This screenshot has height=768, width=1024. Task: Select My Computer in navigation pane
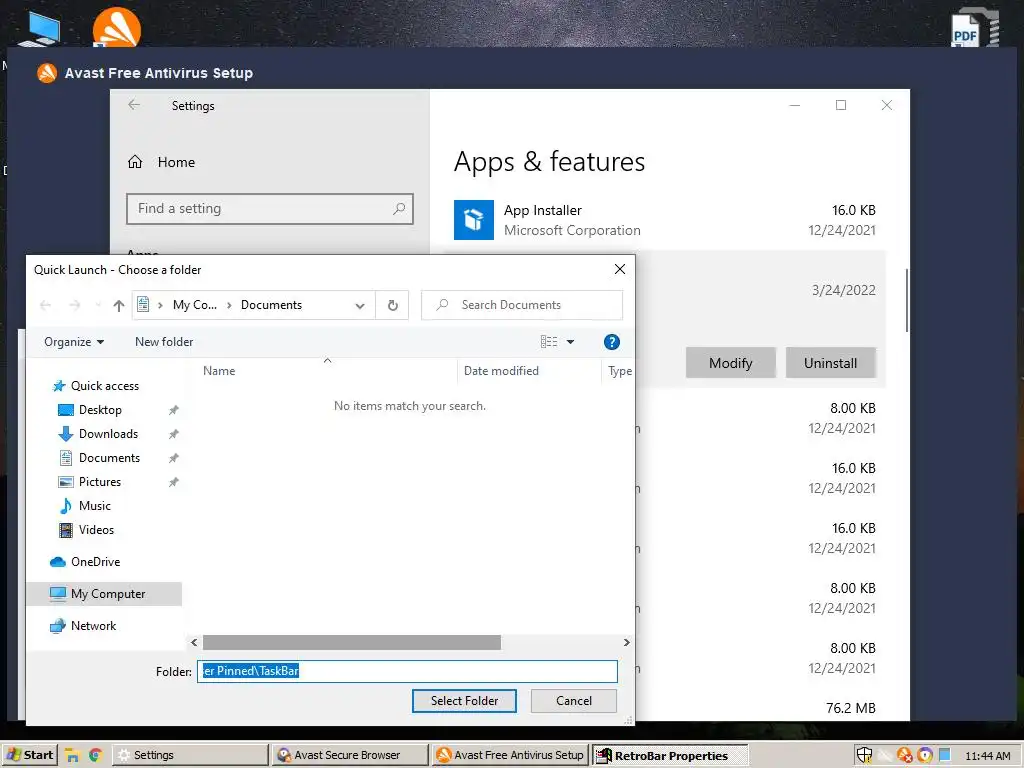coord(104,594)
